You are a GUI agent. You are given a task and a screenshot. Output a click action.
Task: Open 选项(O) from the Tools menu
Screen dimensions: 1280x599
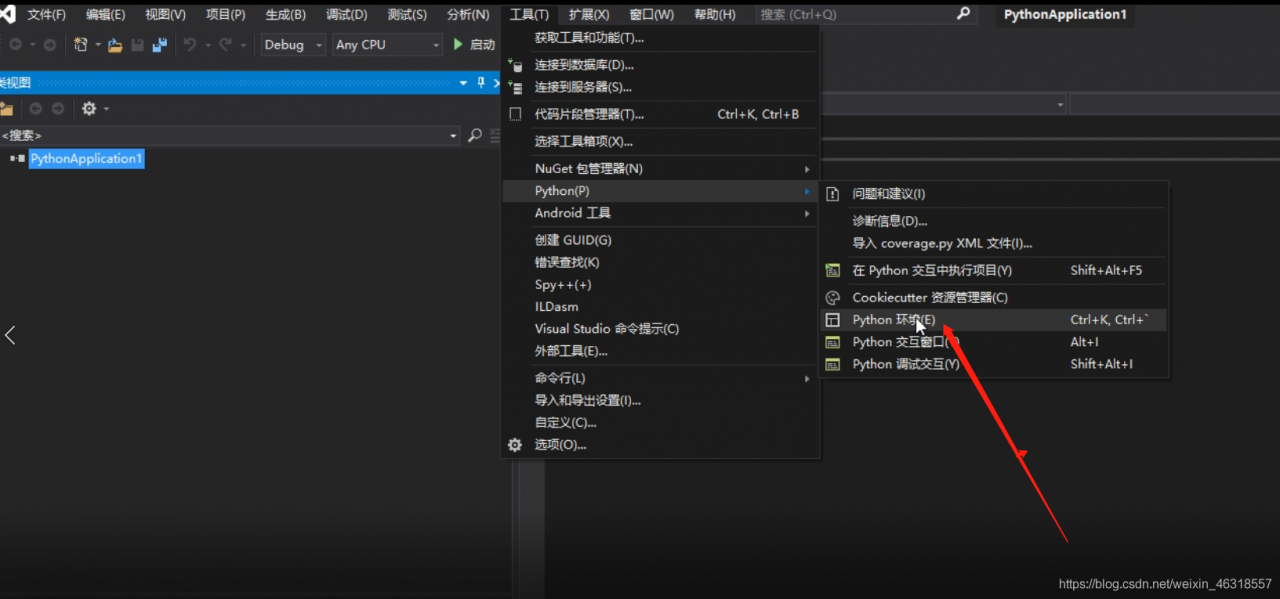point(561,444)
